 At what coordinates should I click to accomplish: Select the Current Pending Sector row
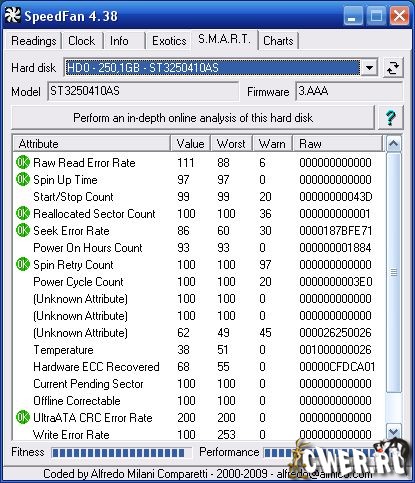199,383
